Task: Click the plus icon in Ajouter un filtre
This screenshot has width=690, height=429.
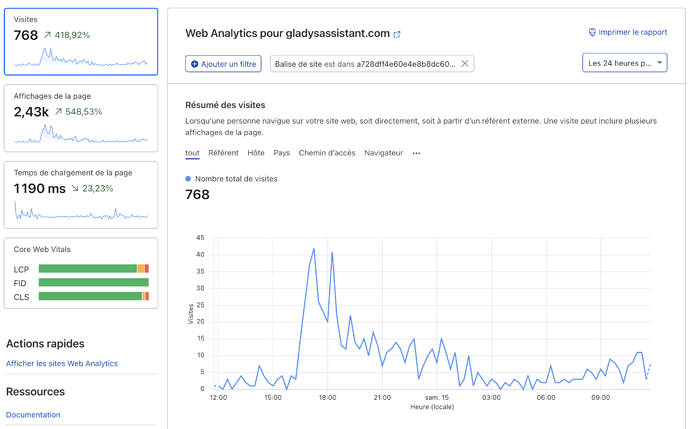Action: pos(195,64)
